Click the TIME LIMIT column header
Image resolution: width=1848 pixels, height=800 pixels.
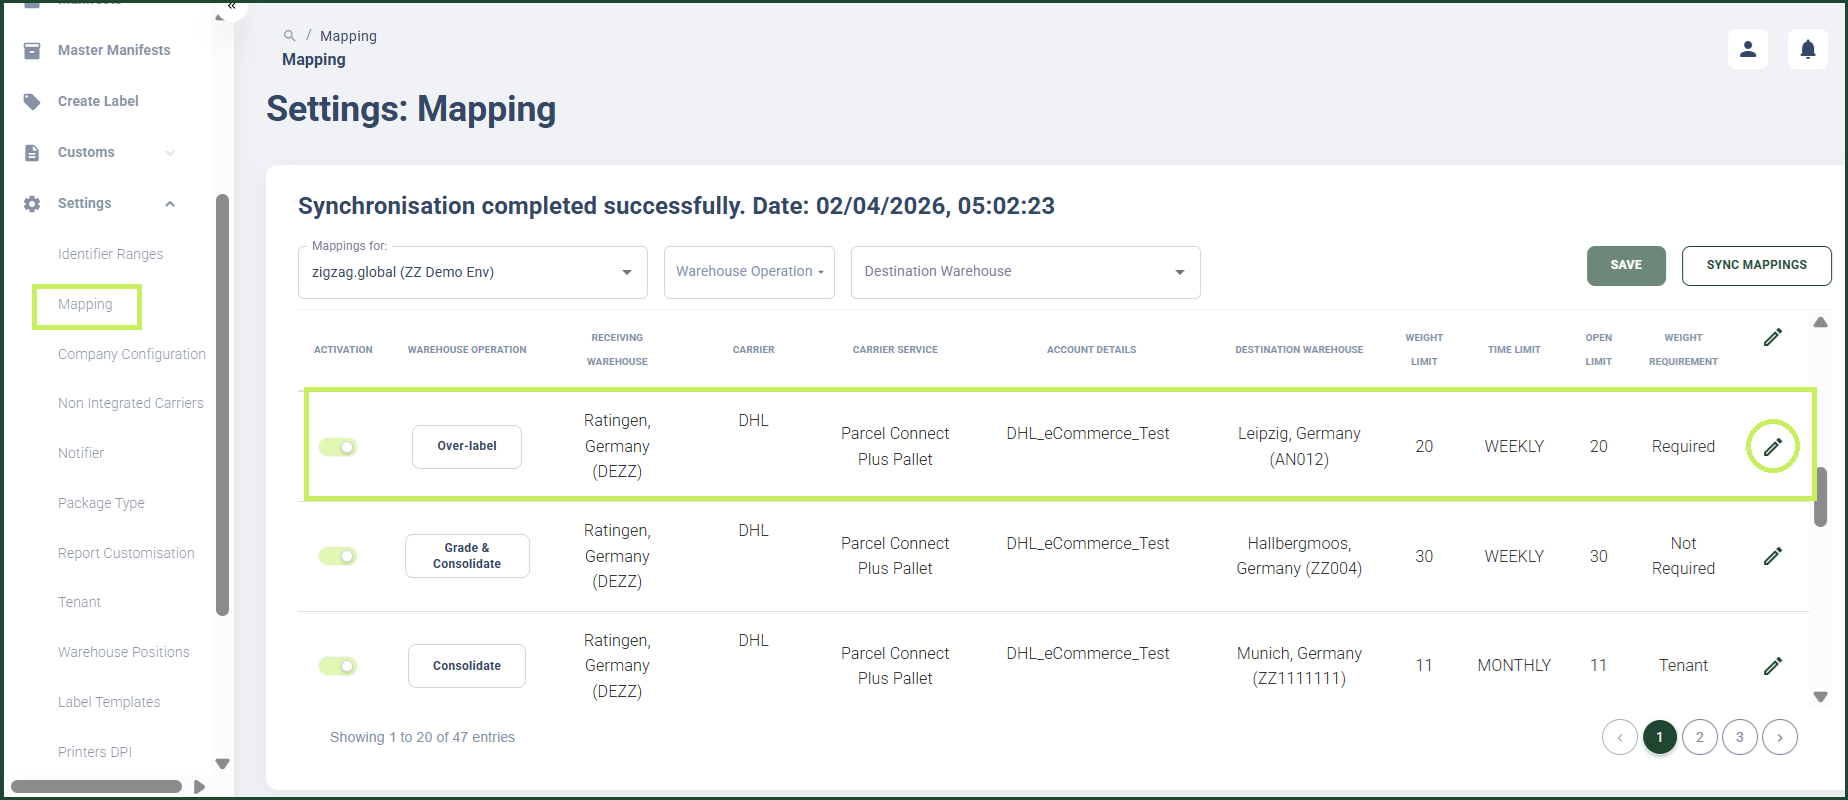1514,350
